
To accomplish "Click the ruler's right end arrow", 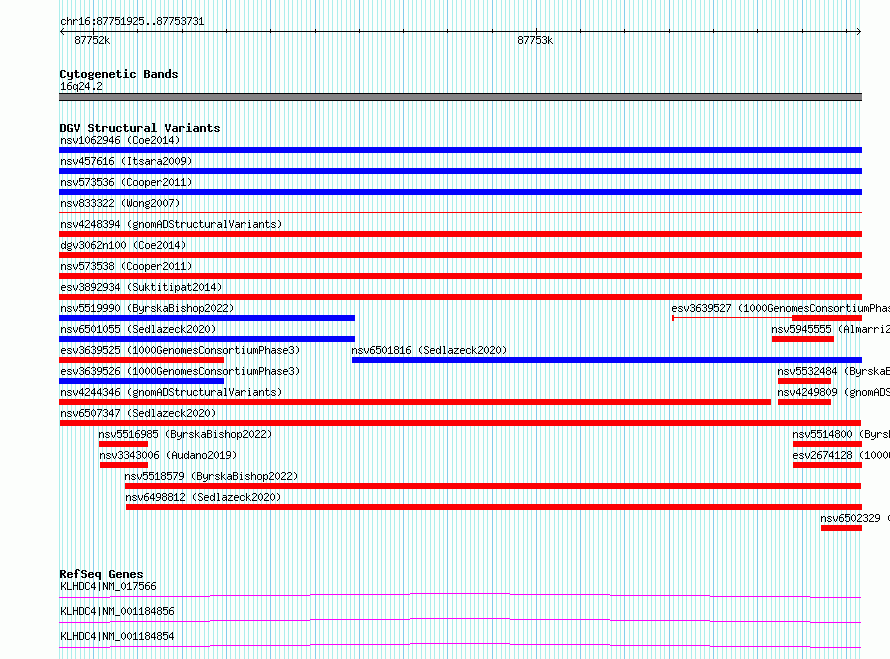I will point(859,31).
